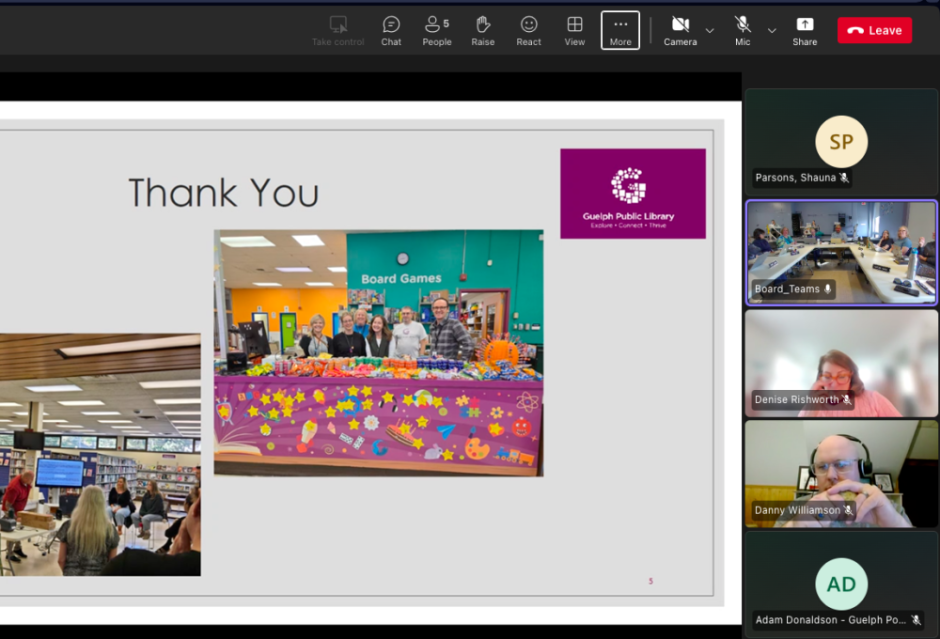Select Denise Rishworth's video tile
Screen dimensions: 940x639
841,362
